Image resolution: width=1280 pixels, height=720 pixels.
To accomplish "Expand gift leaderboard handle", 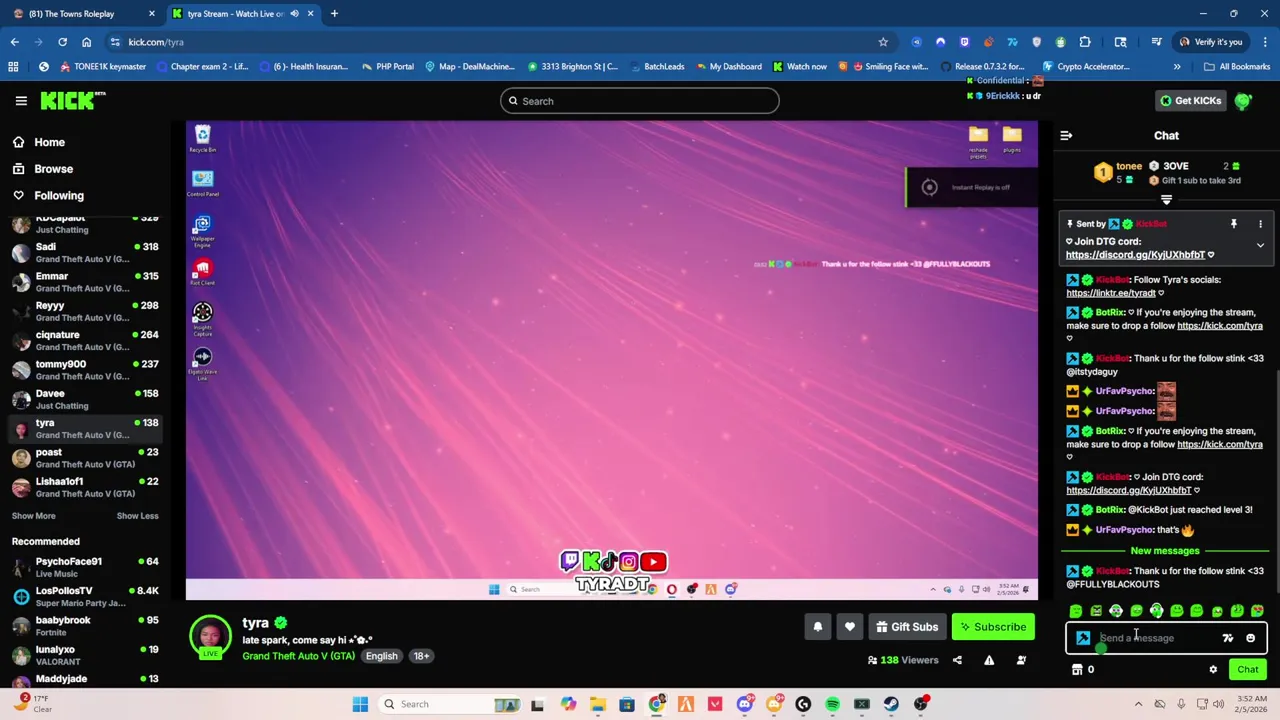I will (1166, 200).
